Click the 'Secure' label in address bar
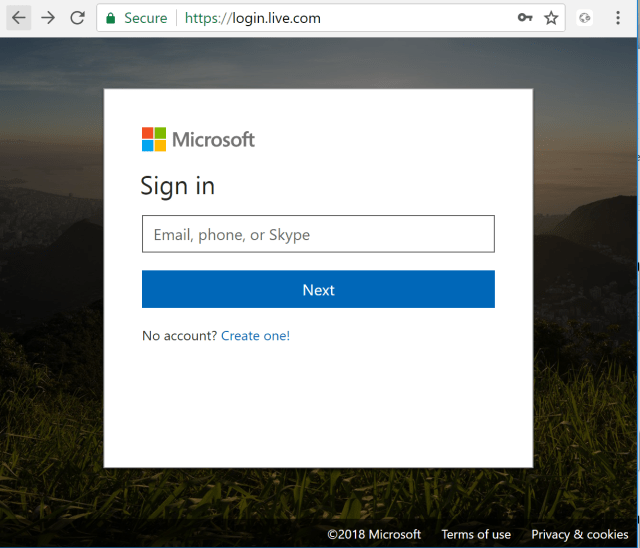640x548 pixels. tap(145, 18)
